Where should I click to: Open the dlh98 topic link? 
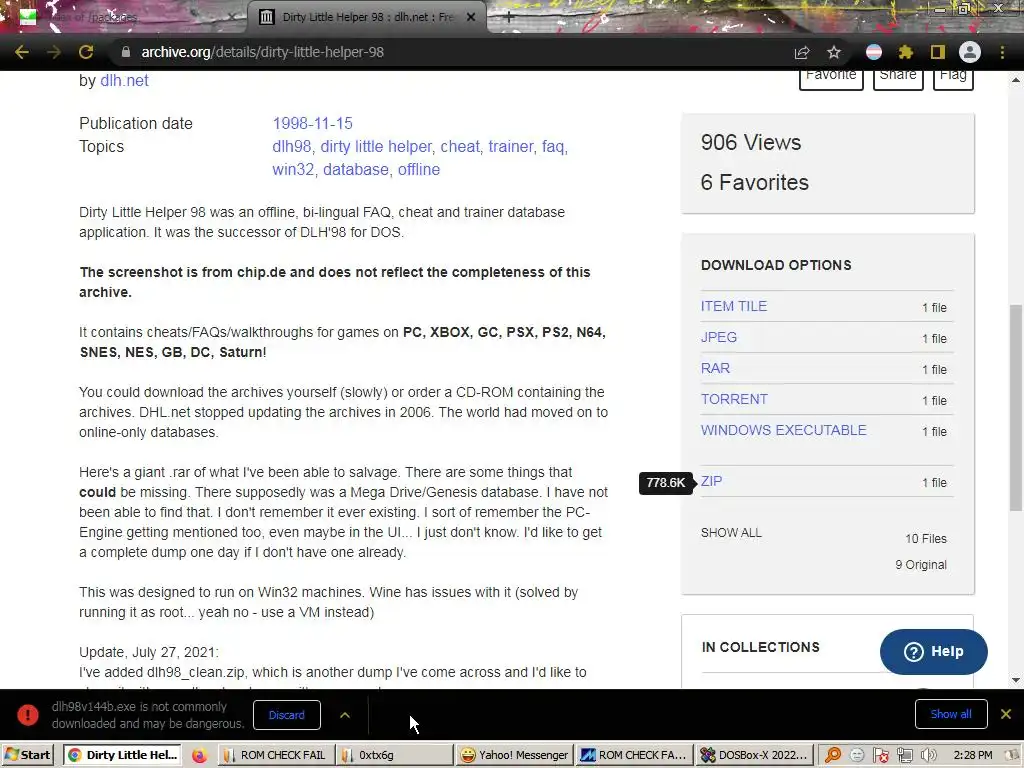[291, 146]
